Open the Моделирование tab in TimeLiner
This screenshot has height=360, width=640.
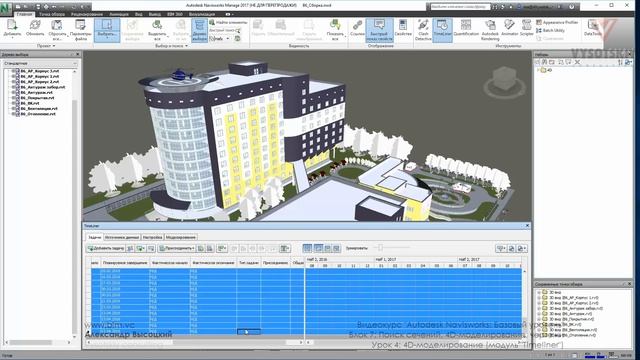(x=181, y=237)
